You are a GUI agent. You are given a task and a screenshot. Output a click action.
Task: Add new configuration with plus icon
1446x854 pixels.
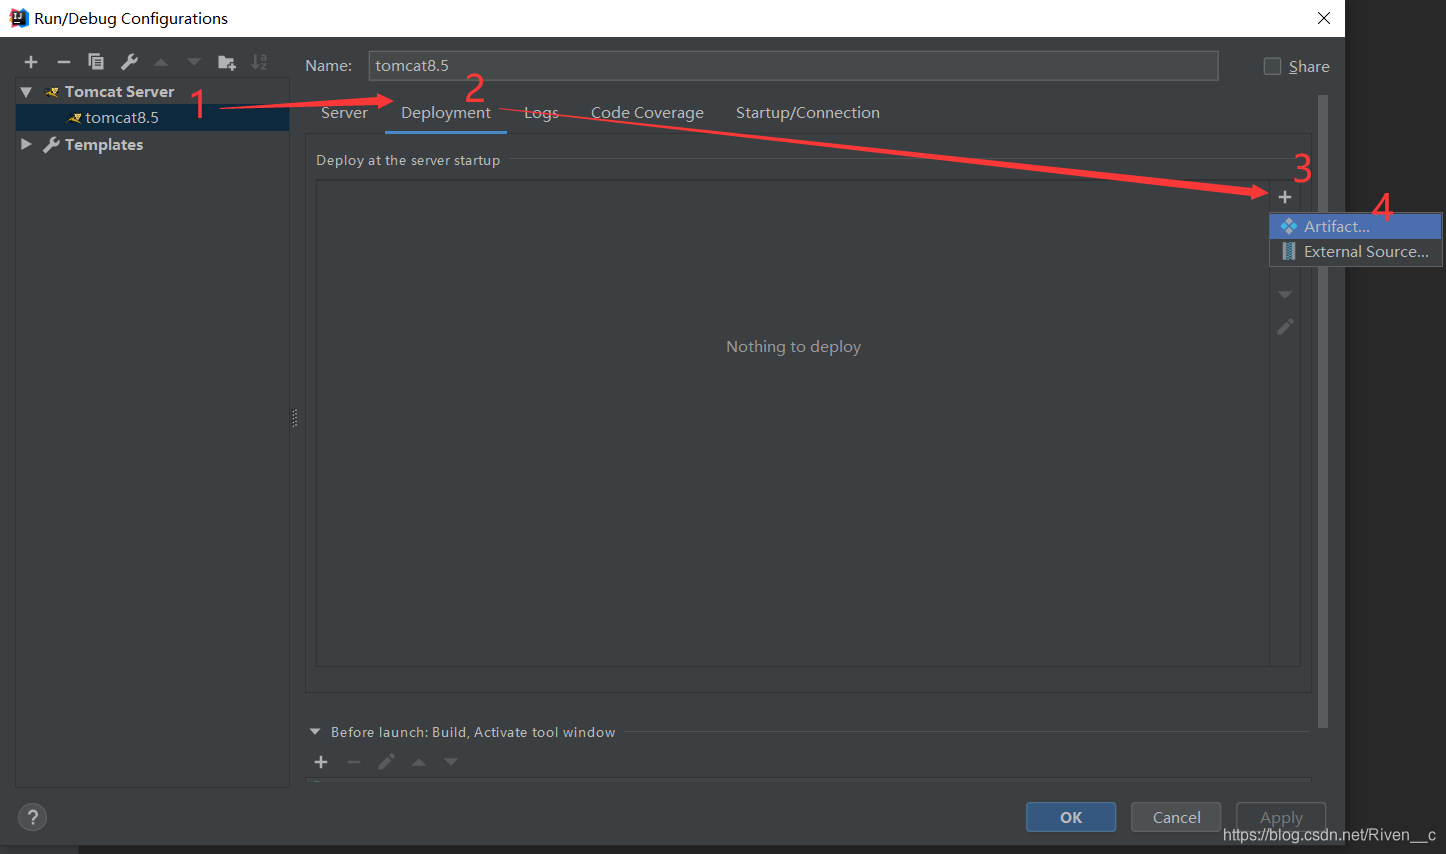[31, 62]
